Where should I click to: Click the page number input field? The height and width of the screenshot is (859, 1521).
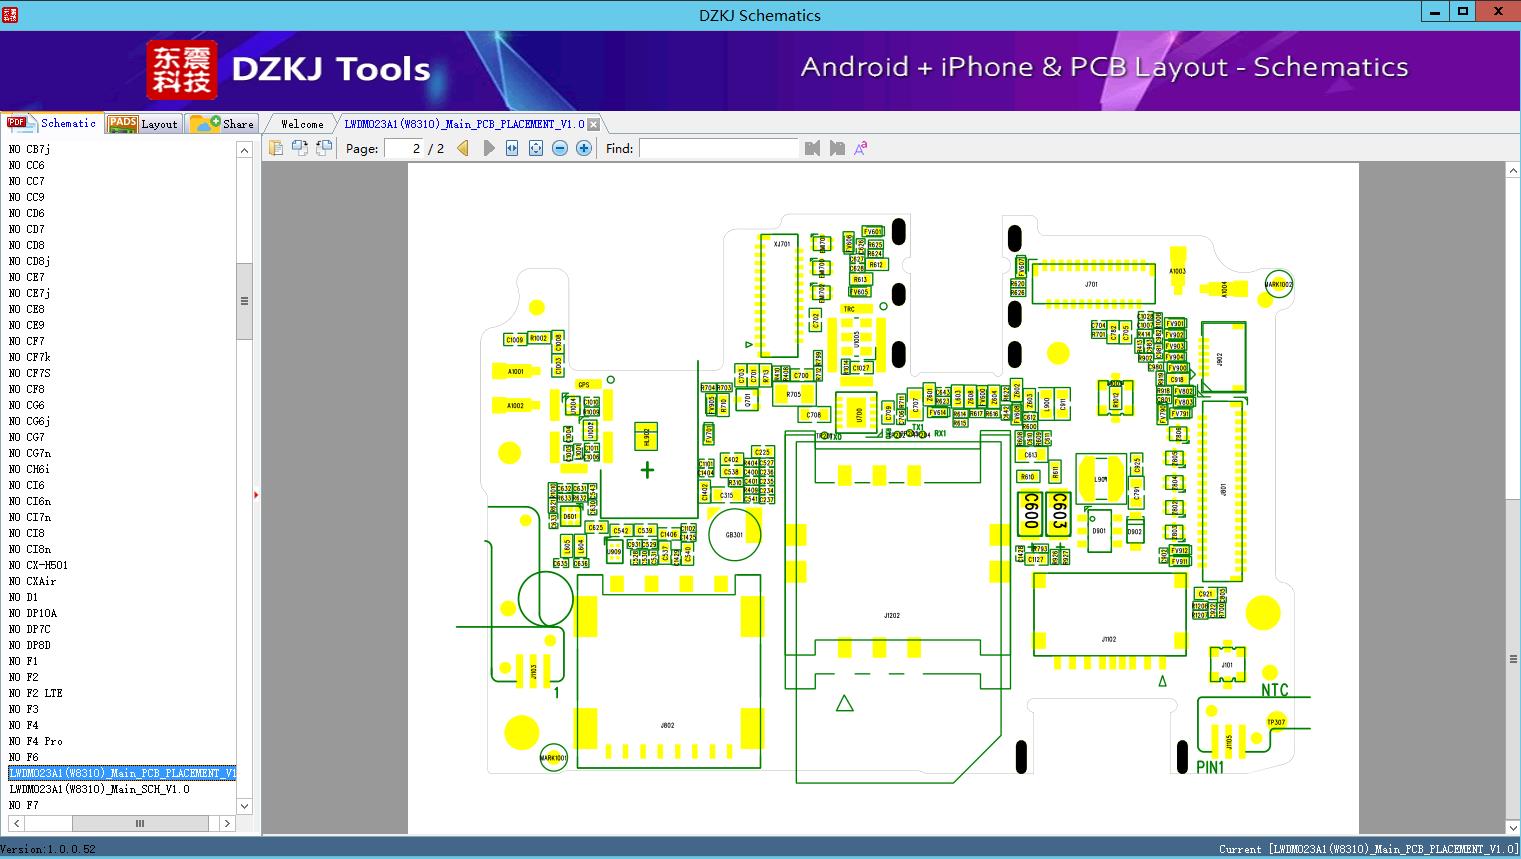[x=402, y=148]
